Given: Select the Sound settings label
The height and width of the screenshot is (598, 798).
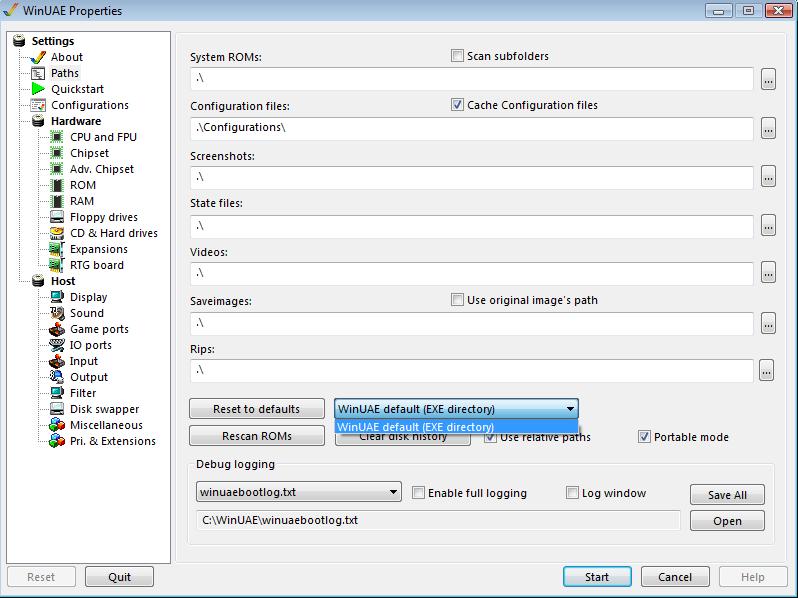Looking at the screenshot, I should 87,313.
